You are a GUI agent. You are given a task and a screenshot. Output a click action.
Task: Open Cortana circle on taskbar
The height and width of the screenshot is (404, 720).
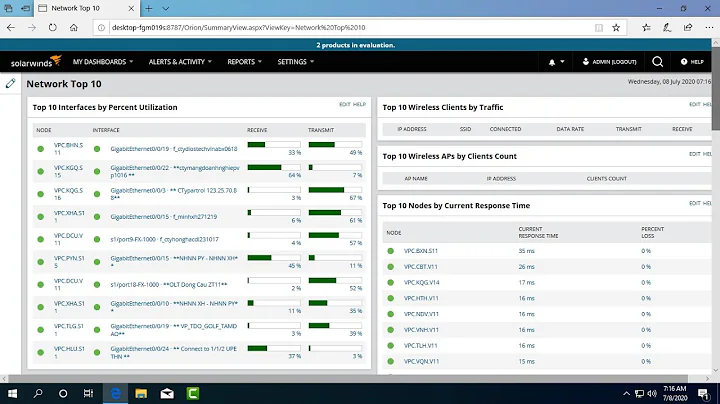pyautogui.click(x=63, y=393)
